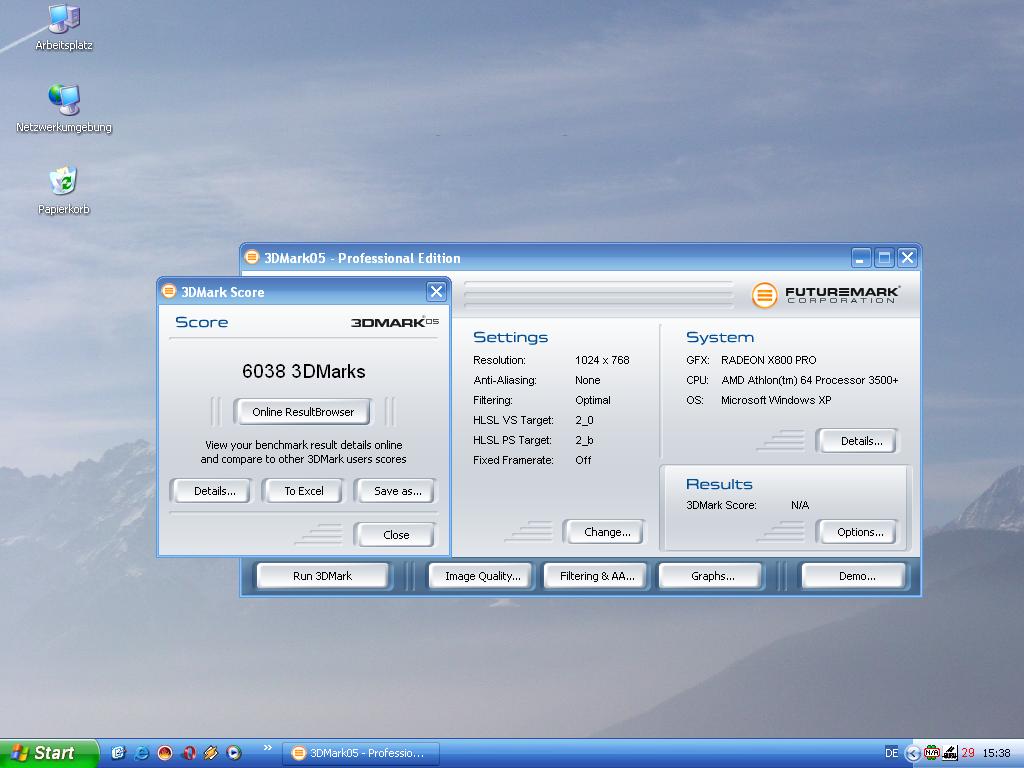Click the 1024 x 768 resolution value
Viewport: 1024px width, 768px height.
(602, 360)
